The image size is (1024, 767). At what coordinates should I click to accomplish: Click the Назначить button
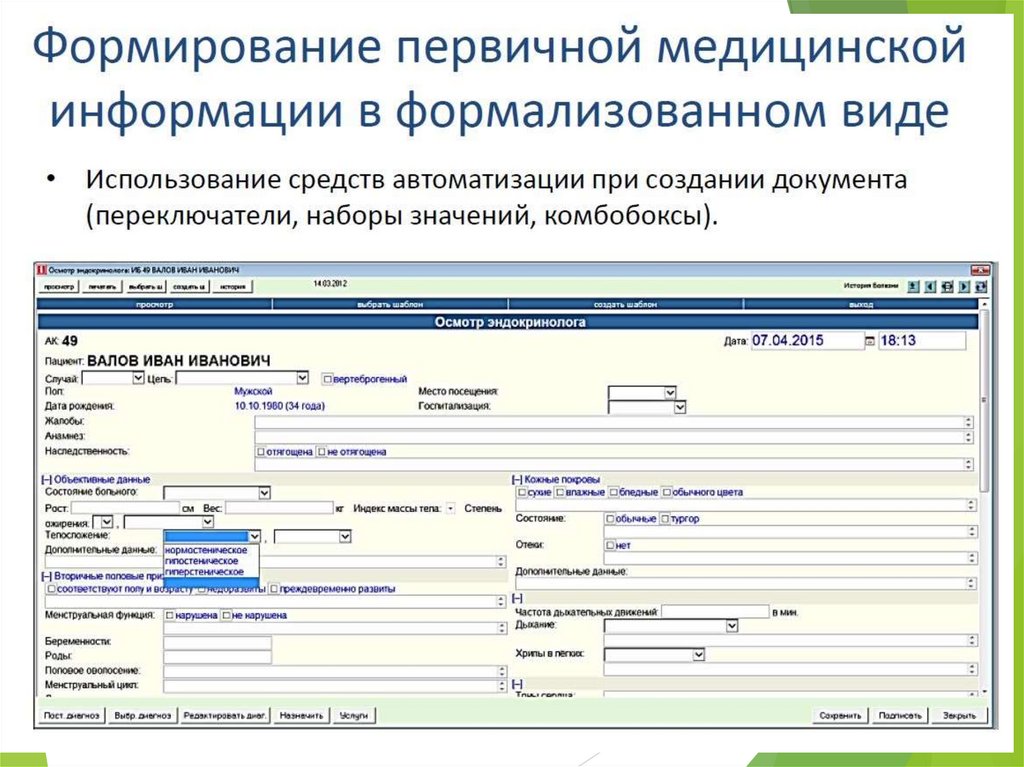(x=302, y=716)
